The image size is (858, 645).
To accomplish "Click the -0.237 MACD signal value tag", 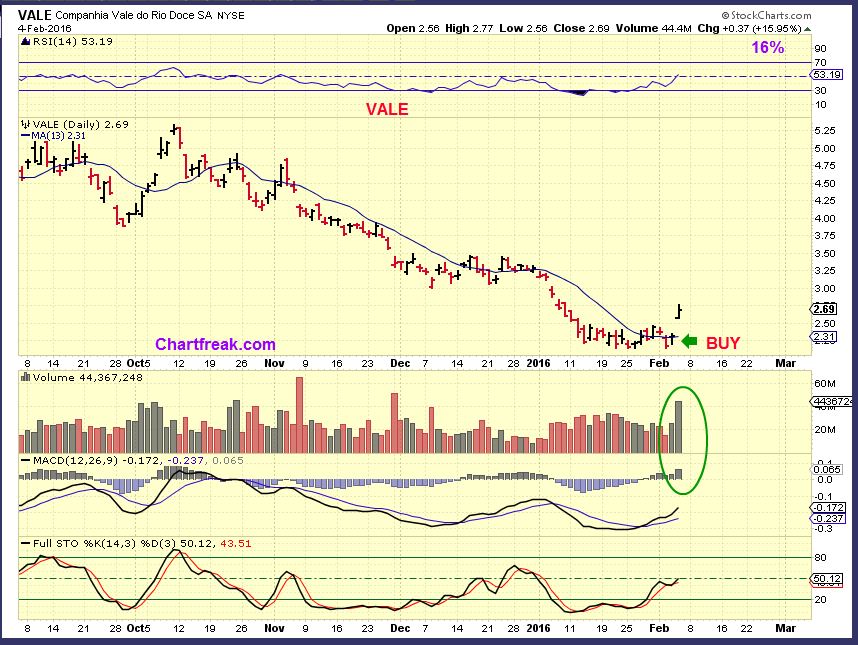I will coord(827,519).
